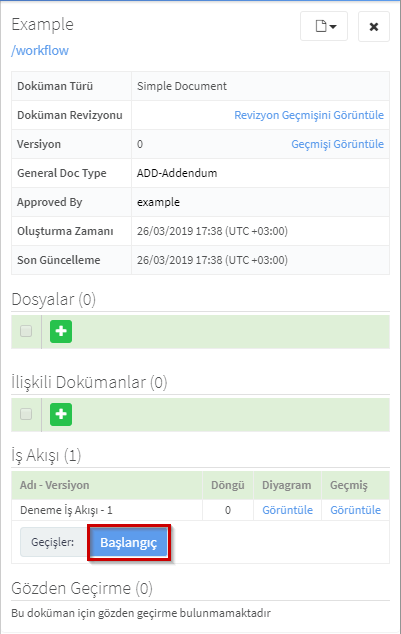Open Revizyon Geçmişini Görüntüle link

(x=309, y=115)
